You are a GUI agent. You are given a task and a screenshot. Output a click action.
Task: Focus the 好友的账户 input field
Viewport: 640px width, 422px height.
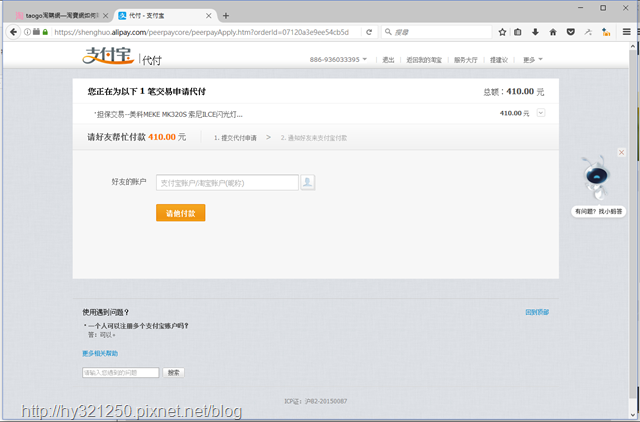[227, 182]
